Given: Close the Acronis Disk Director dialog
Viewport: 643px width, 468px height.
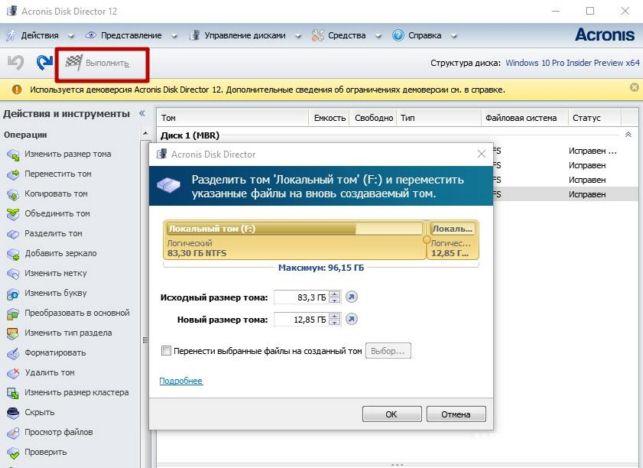Looking at the screenshot, I should point(481,154).
